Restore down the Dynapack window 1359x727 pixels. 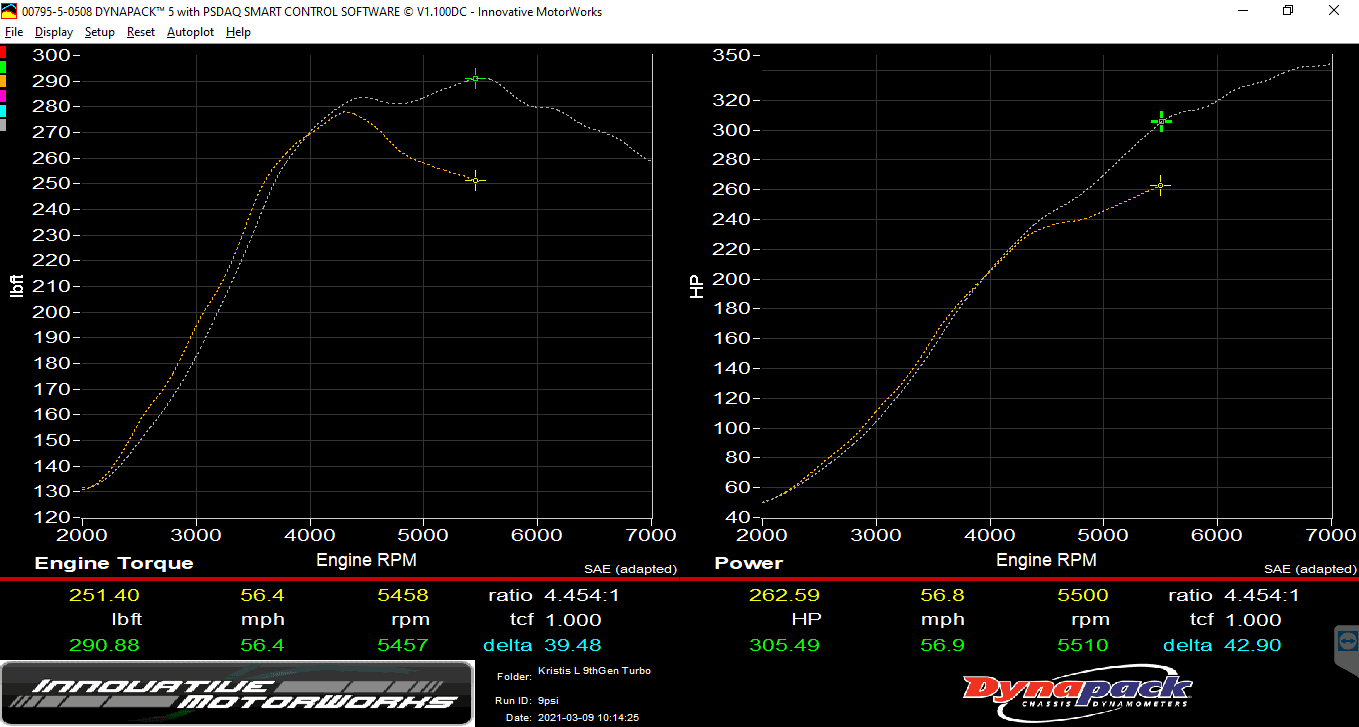point(1288,11)
